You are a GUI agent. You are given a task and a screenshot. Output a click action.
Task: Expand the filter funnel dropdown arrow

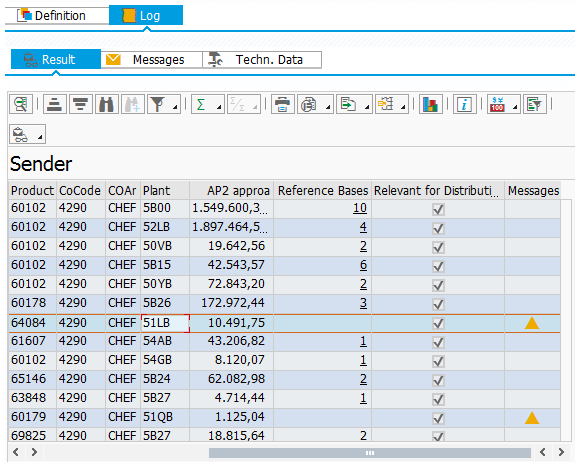(x=175, y=107)
